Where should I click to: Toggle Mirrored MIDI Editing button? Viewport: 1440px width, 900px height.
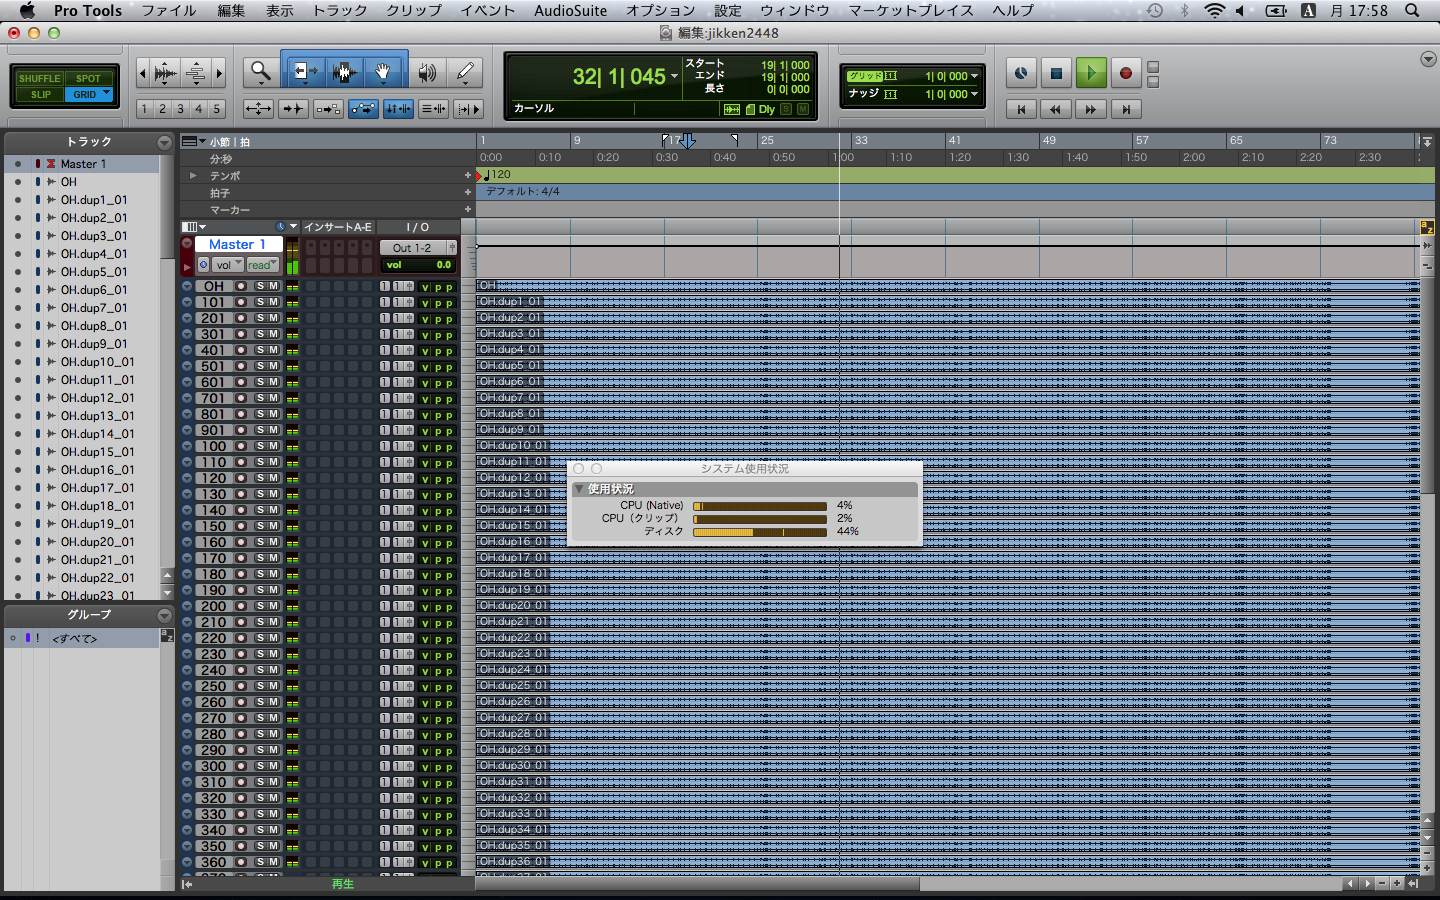(x=328, y=109)
